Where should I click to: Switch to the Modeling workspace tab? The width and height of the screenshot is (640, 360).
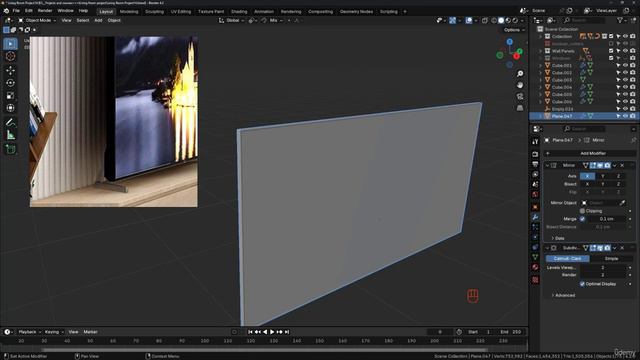(129, 11)
